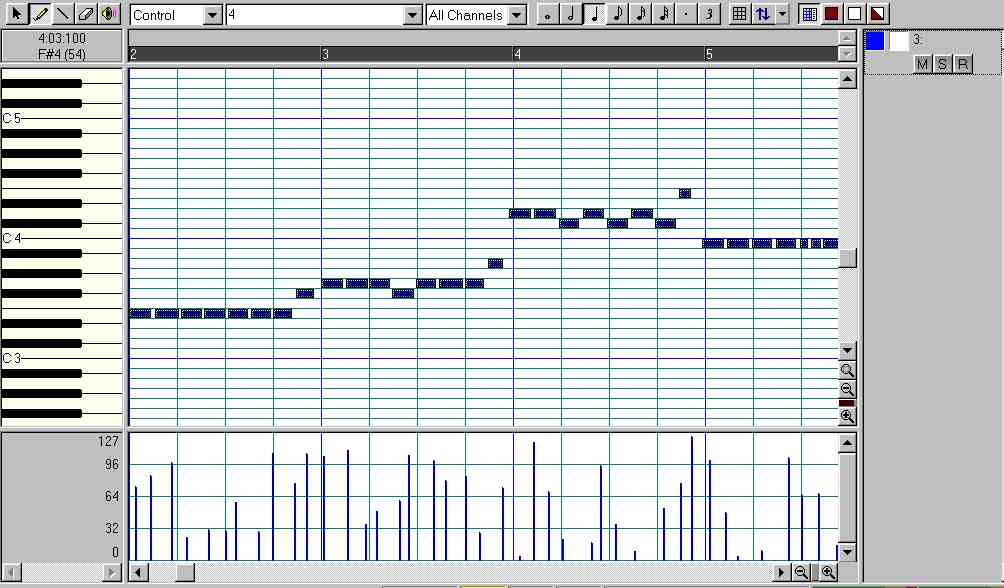This screenshot has height=588, width=1004.
Task: Click the white square toolbar button
Action: pyautogui.click(x=855, y=14)
